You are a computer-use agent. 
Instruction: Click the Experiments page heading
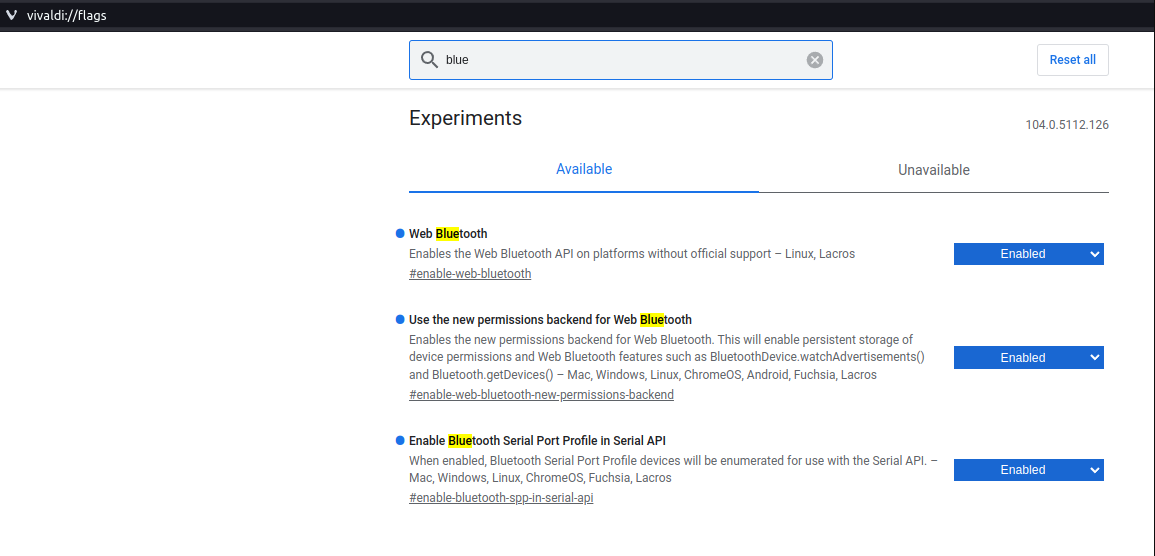(465, 118)
